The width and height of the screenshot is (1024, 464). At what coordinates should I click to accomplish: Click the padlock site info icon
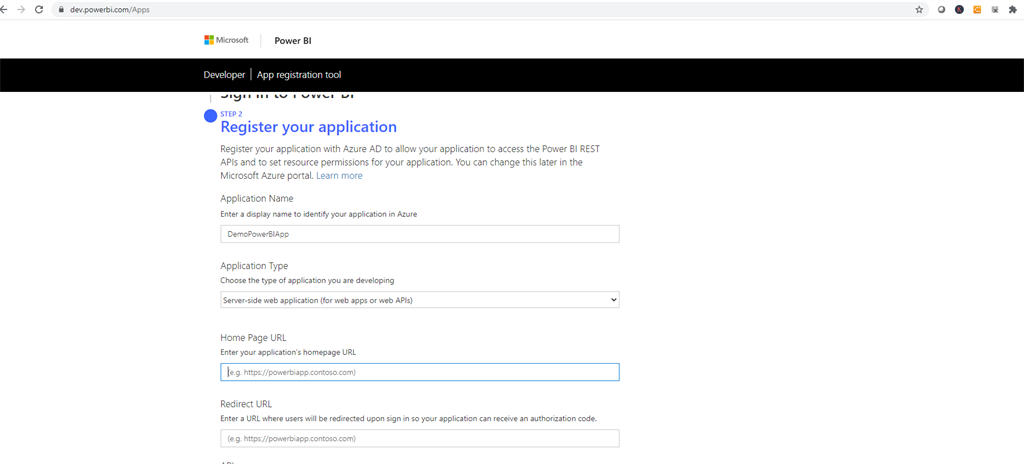62,9
